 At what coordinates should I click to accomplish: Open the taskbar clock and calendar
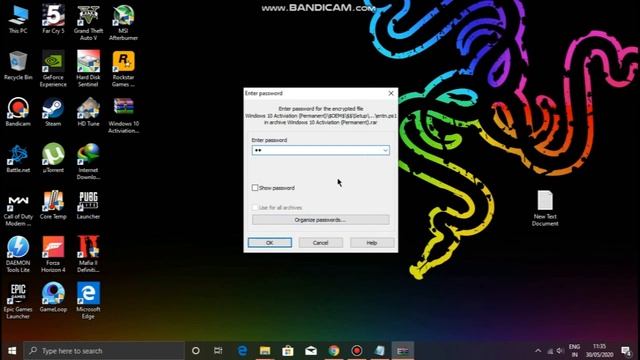pos(600,351)
